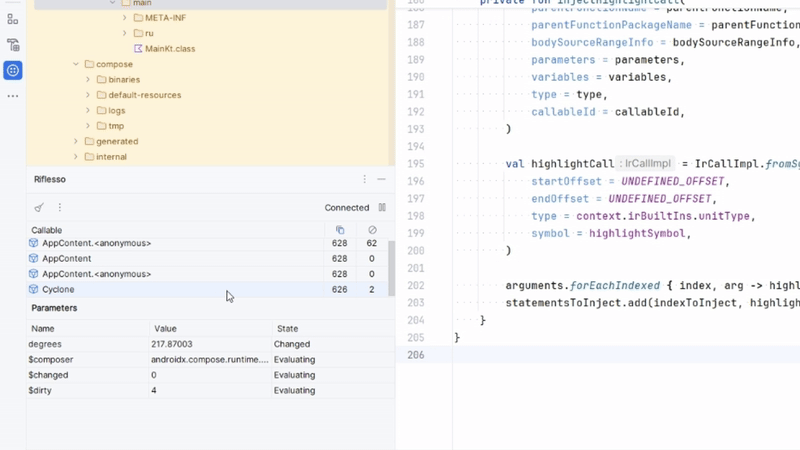
Task: Click highlightSymbol in the editor
Action: (x=637, y=233)
